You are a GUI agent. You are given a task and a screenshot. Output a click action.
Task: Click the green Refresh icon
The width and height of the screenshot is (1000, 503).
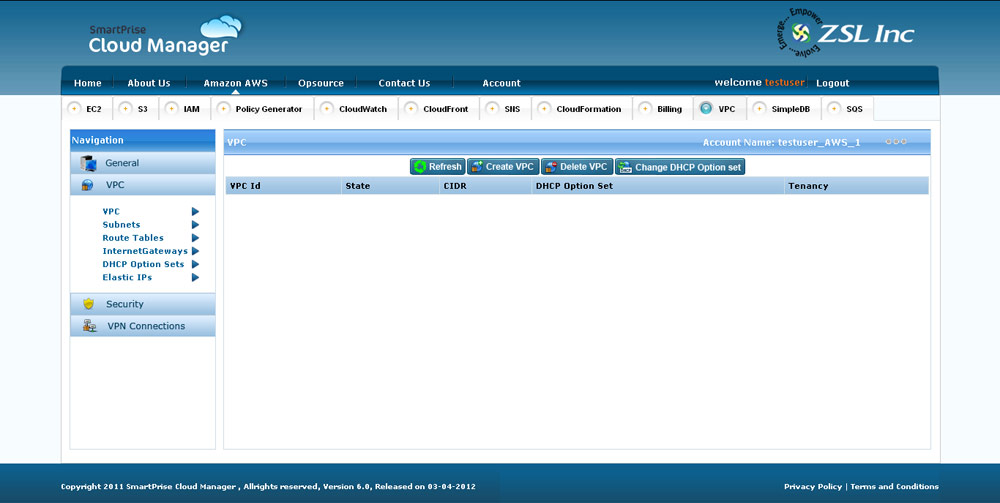tap(420, 167)
